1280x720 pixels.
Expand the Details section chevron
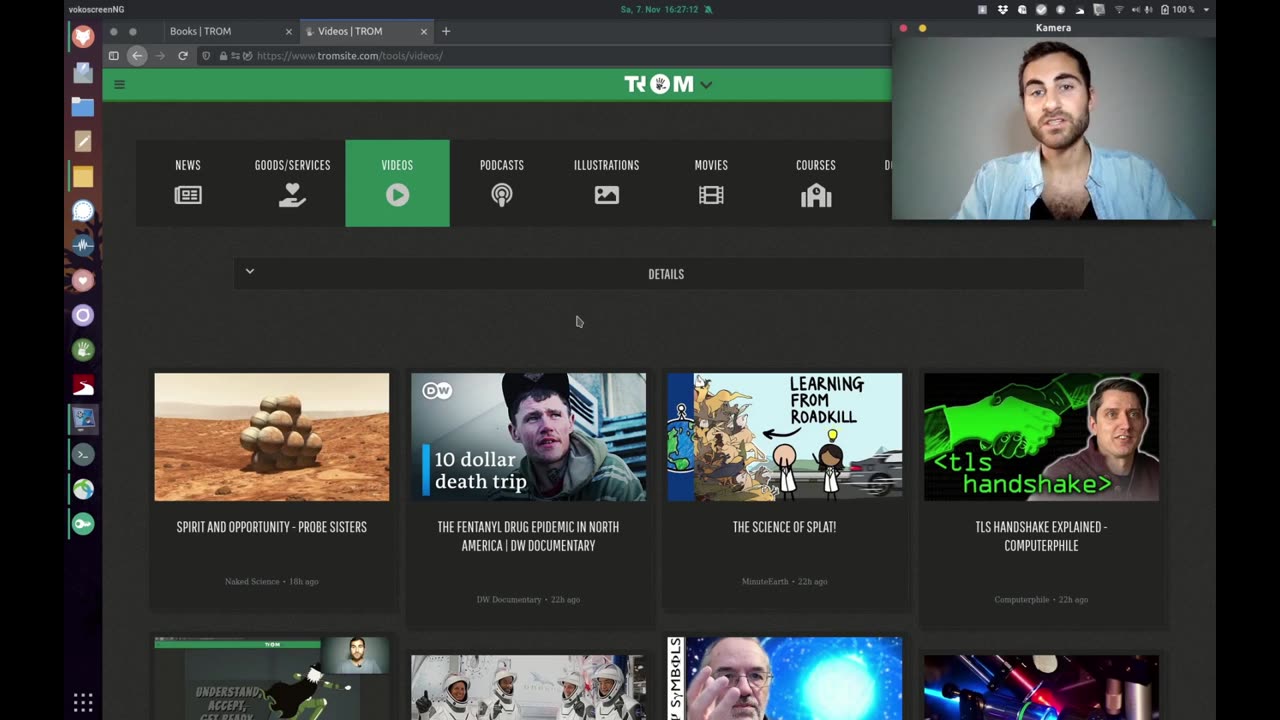click(250, 271)
